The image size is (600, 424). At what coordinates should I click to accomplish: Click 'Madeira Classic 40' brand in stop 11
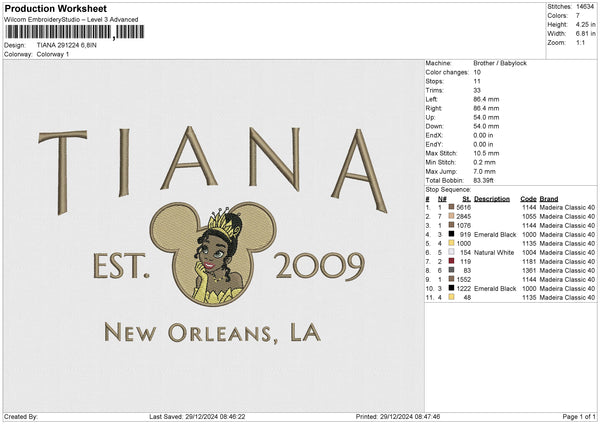(567, 298)
